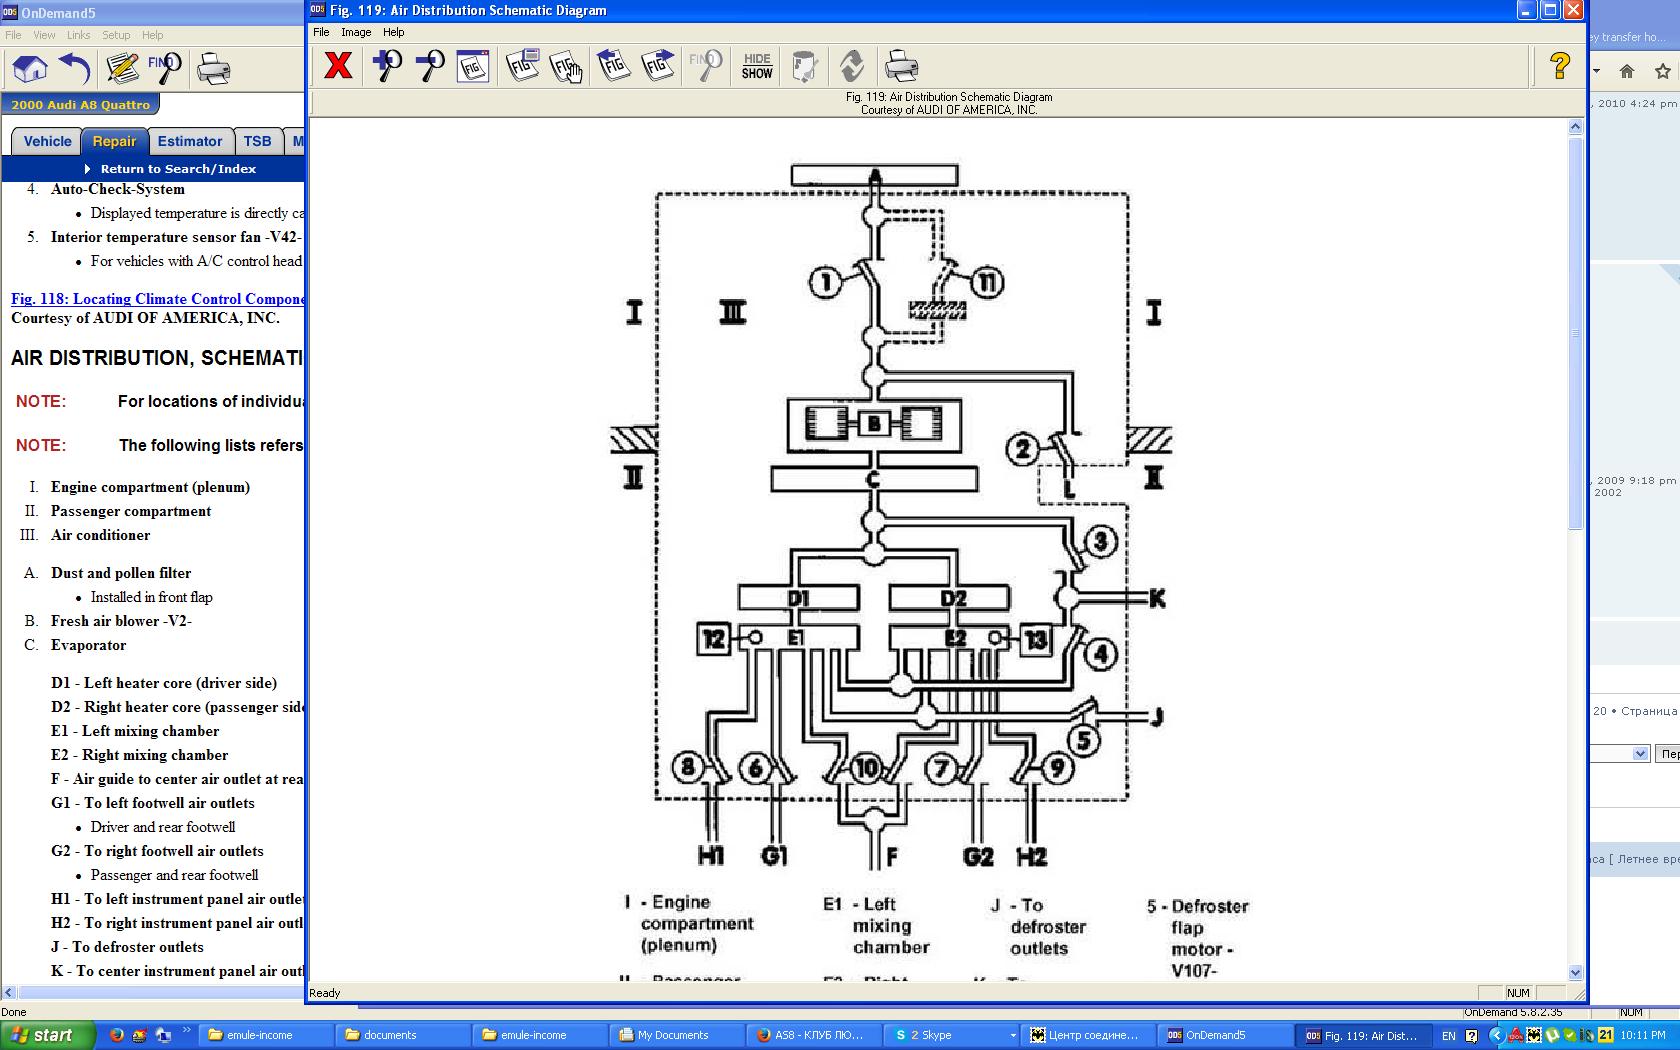The image size is (1680, 1050).
Task: Open the question mark help icon
Action: 1559,66
